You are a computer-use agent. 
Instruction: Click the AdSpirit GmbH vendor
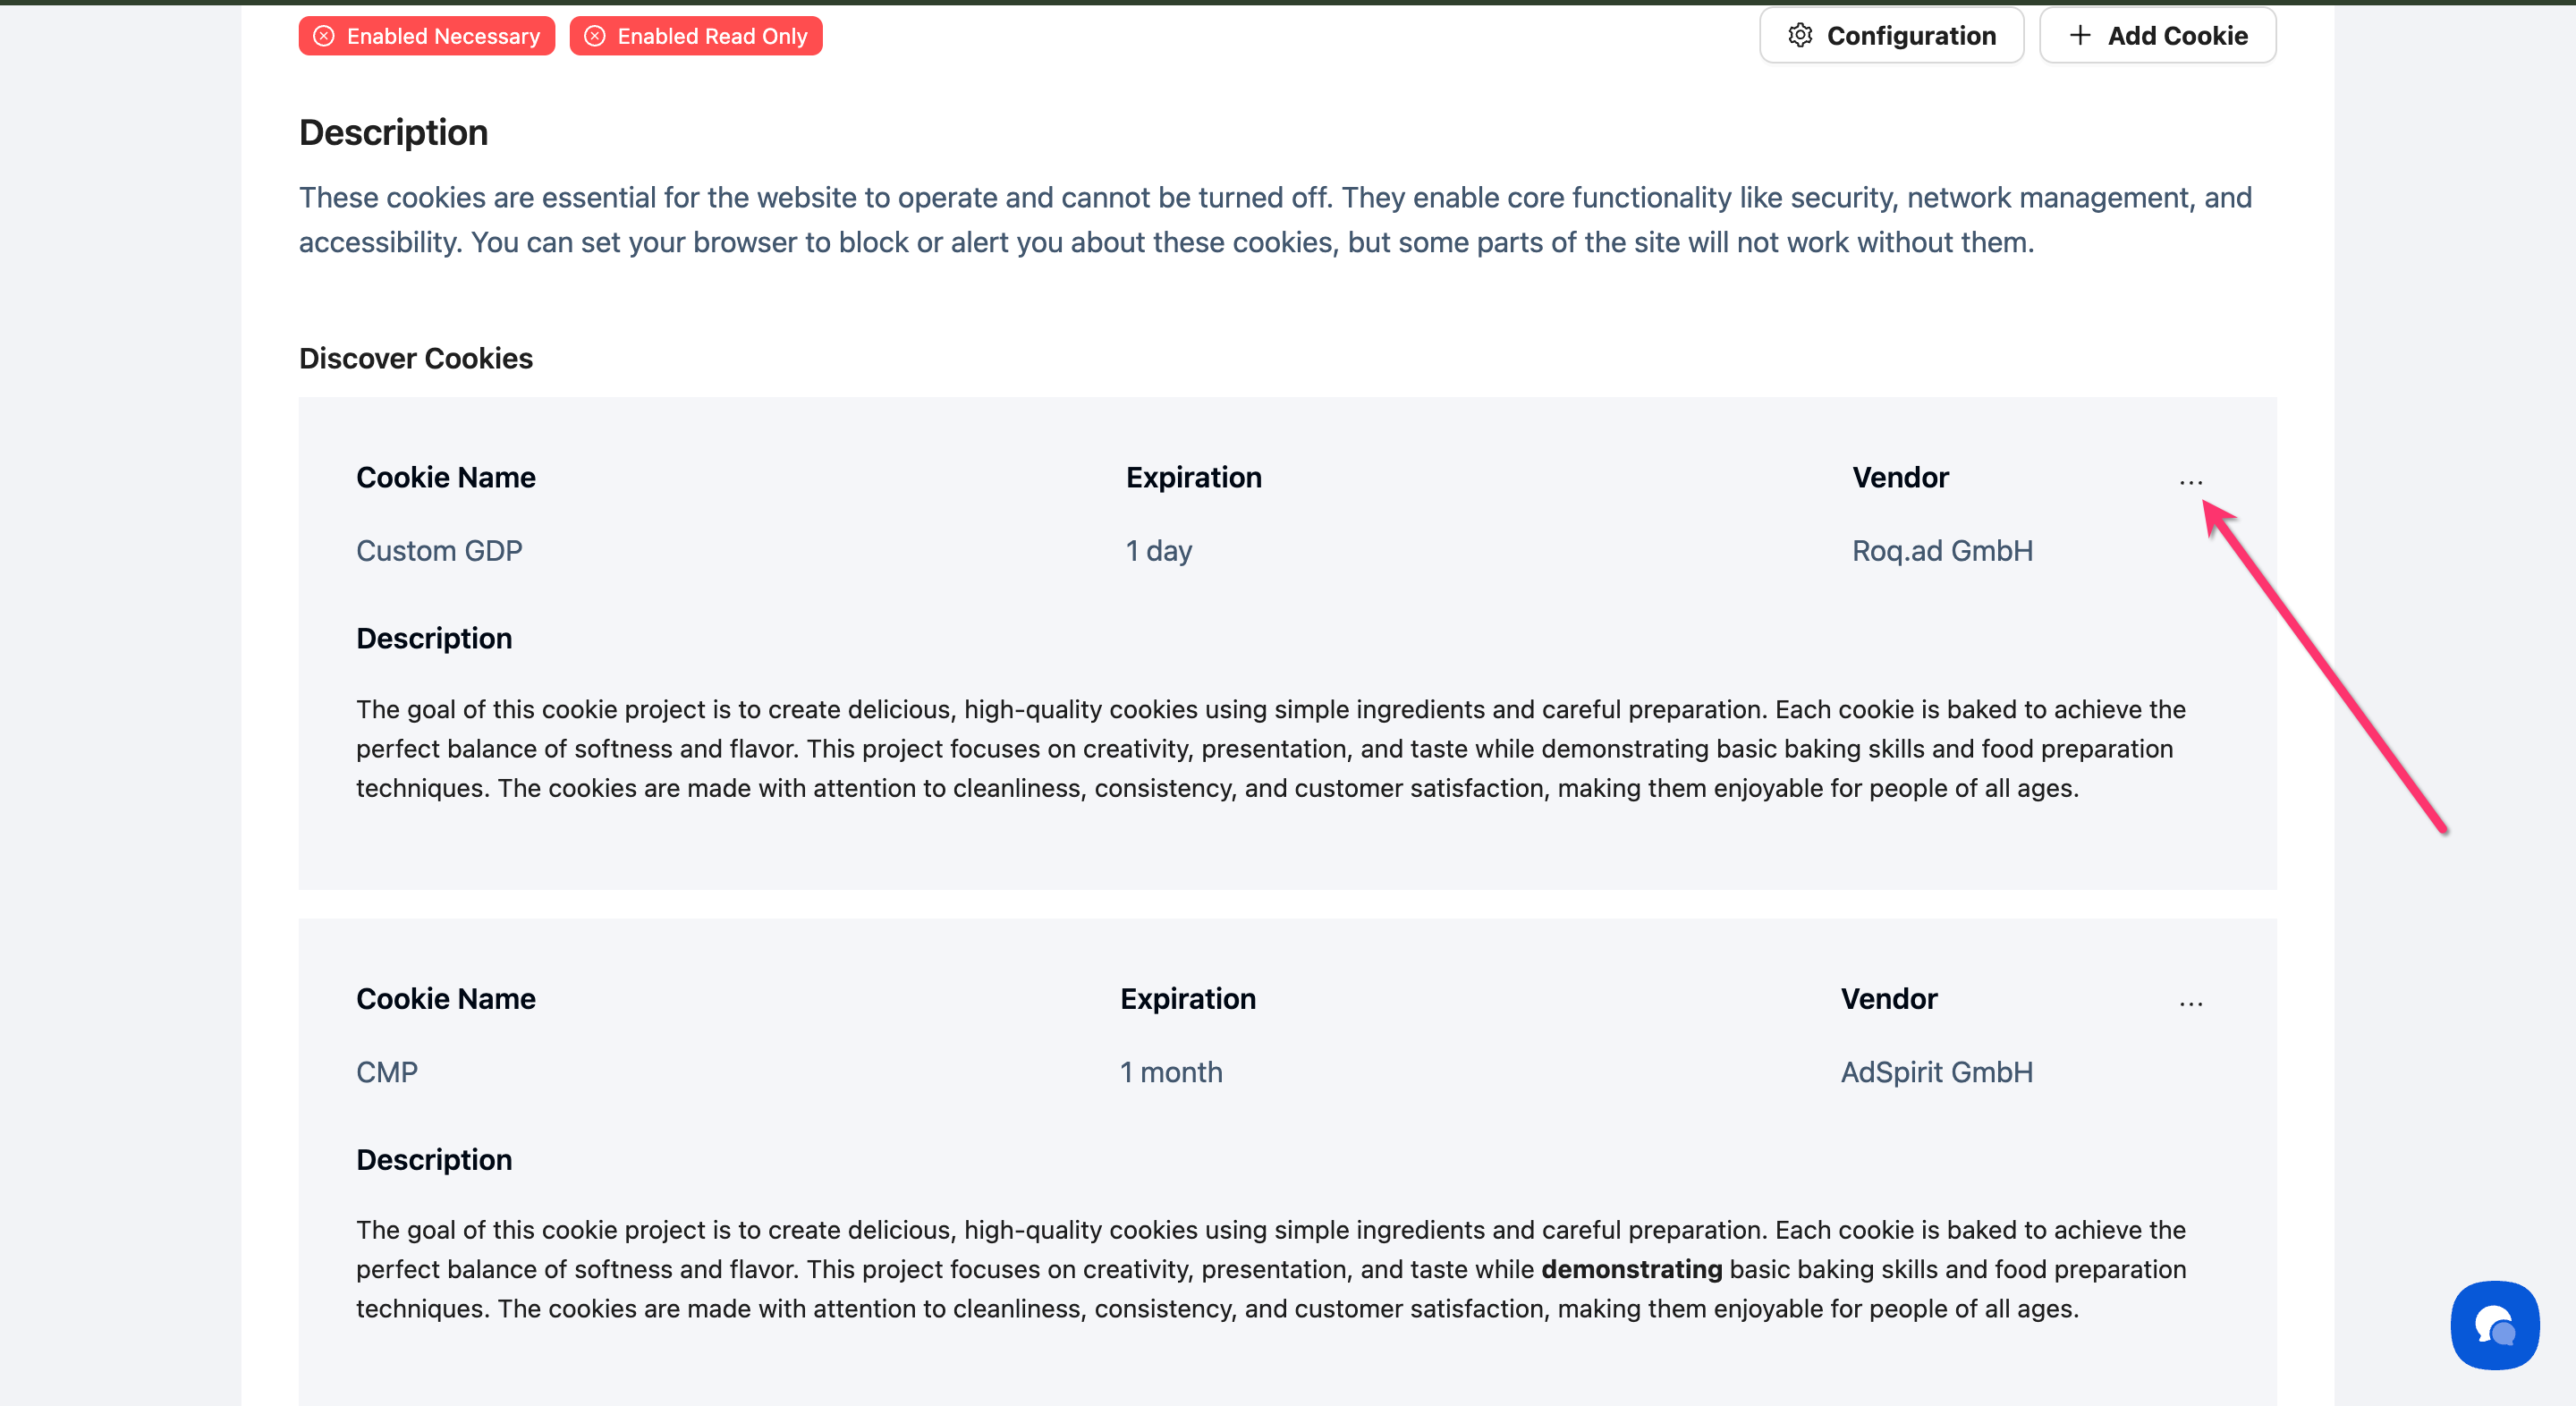click(x=1936, y=1072)
